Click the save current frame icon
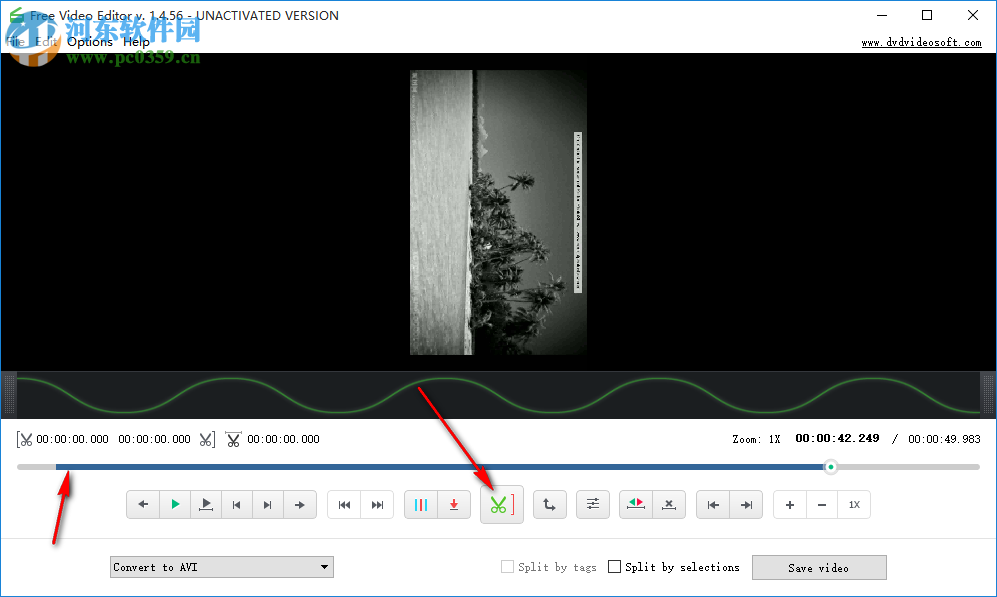997x597 pixels. (x=454, y=504)
